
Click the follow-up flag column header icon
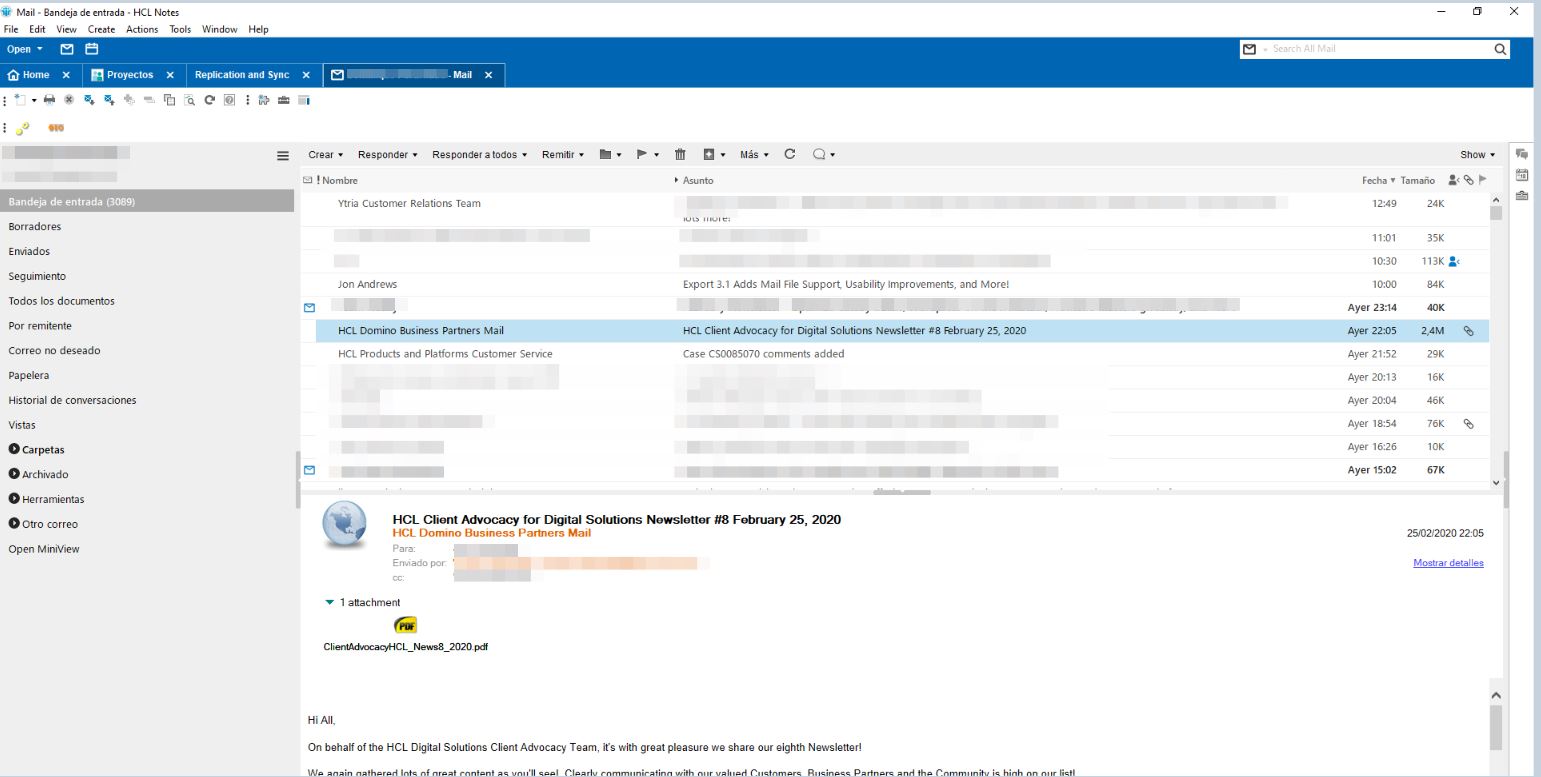1483,180
